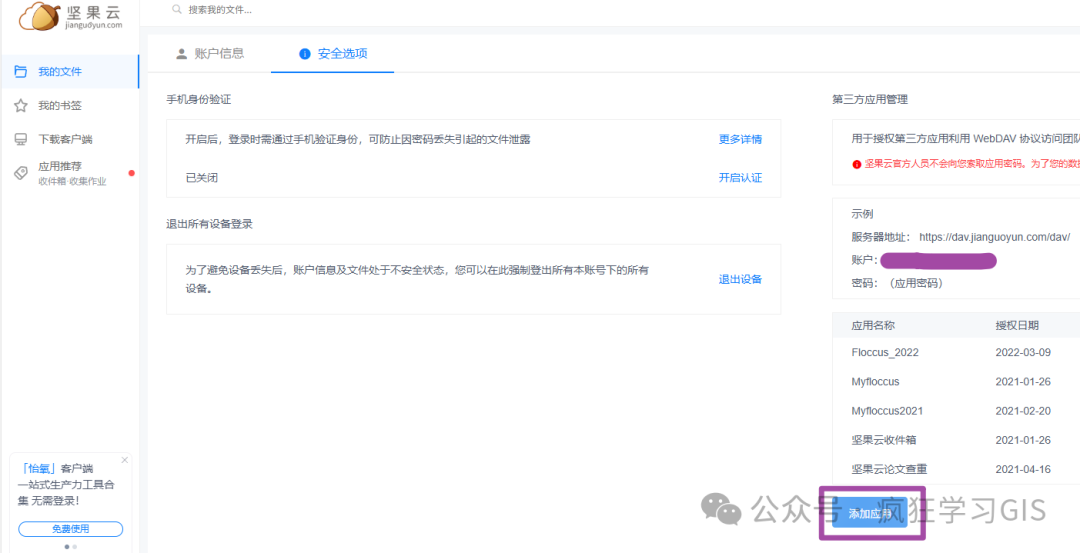The height and width of the screenshot is (553, 1080).
Task: Switch to the 安全选项 tab
Action: 333,54
